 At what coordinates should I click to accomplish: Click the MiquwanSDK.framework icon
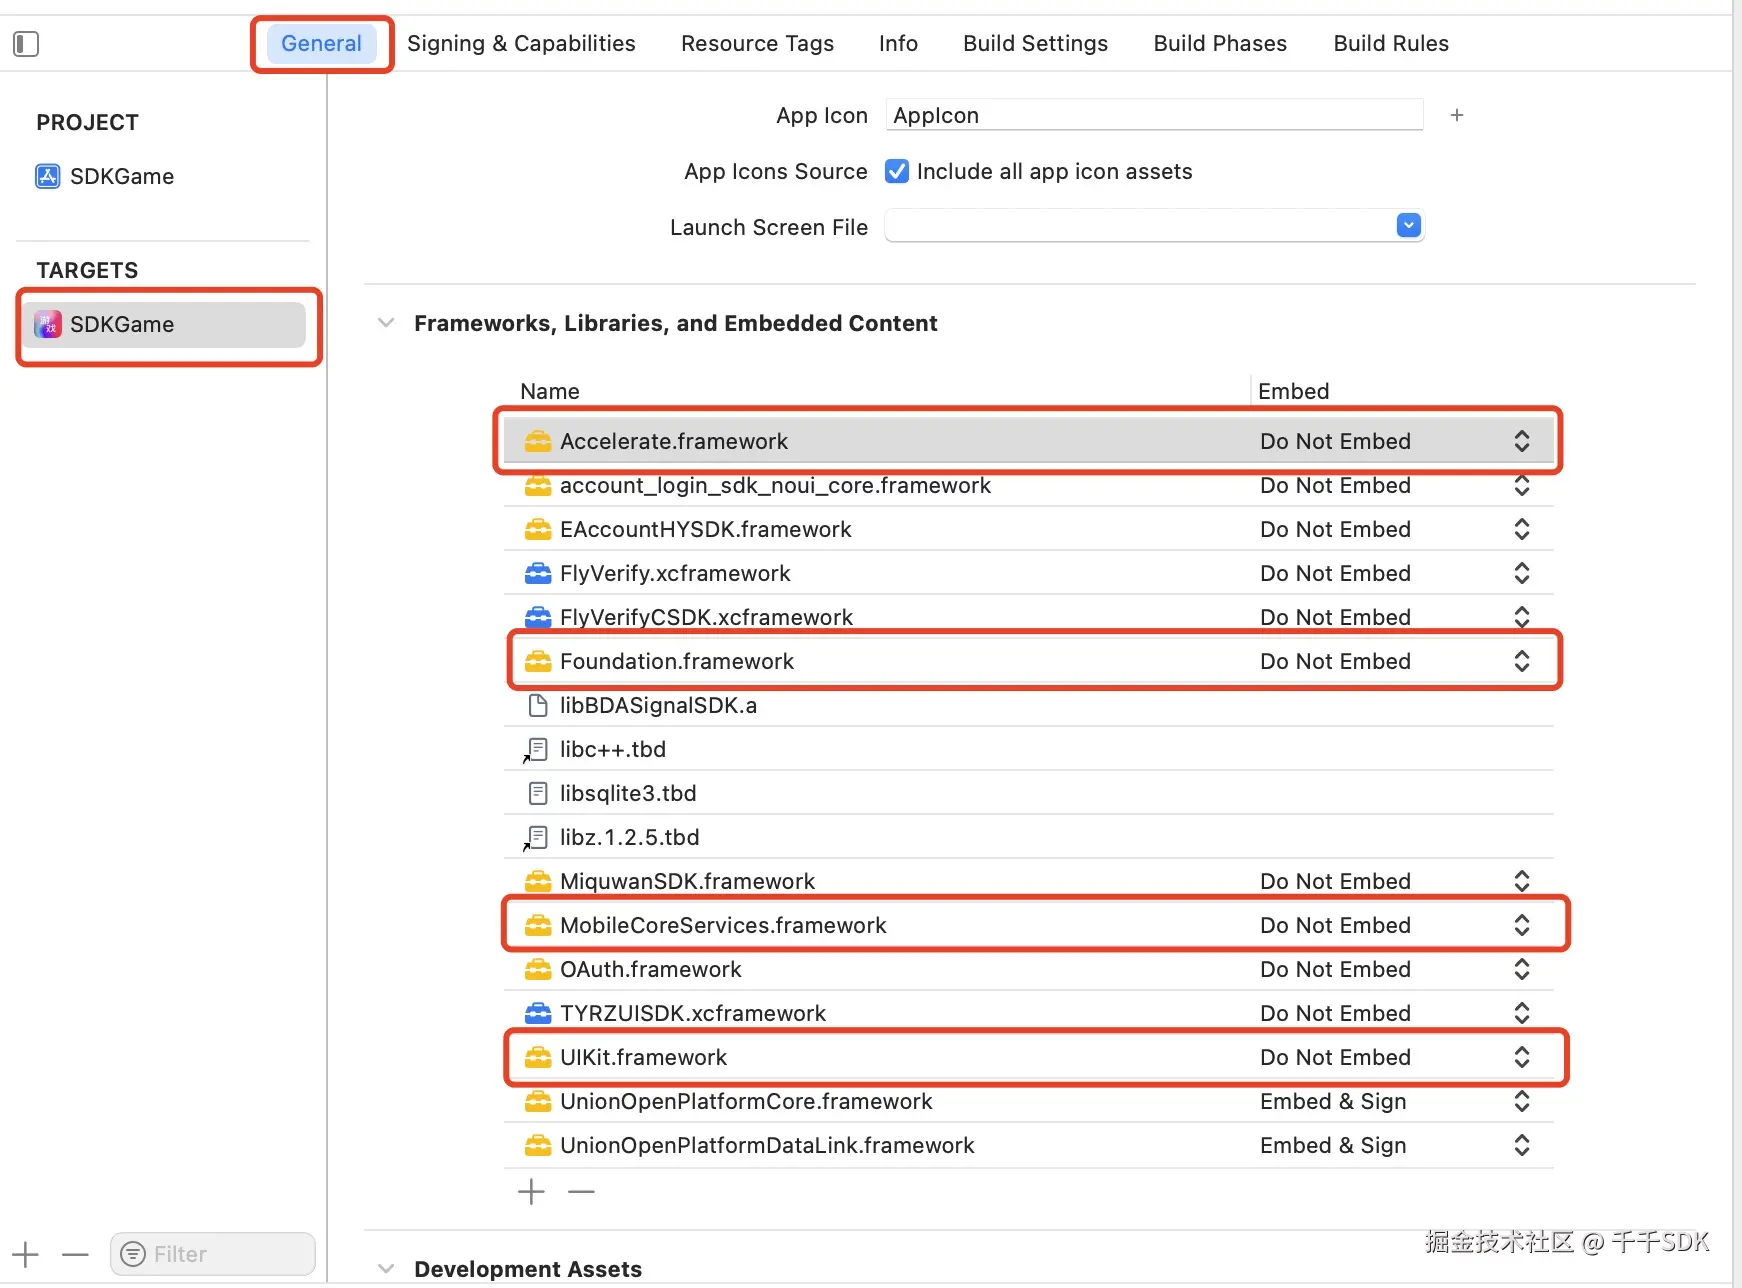click(538, 882)
